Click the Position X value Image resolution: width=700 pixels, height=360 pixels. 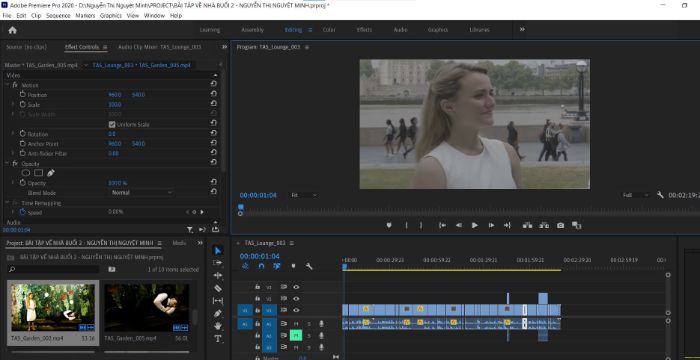(115, 95)
